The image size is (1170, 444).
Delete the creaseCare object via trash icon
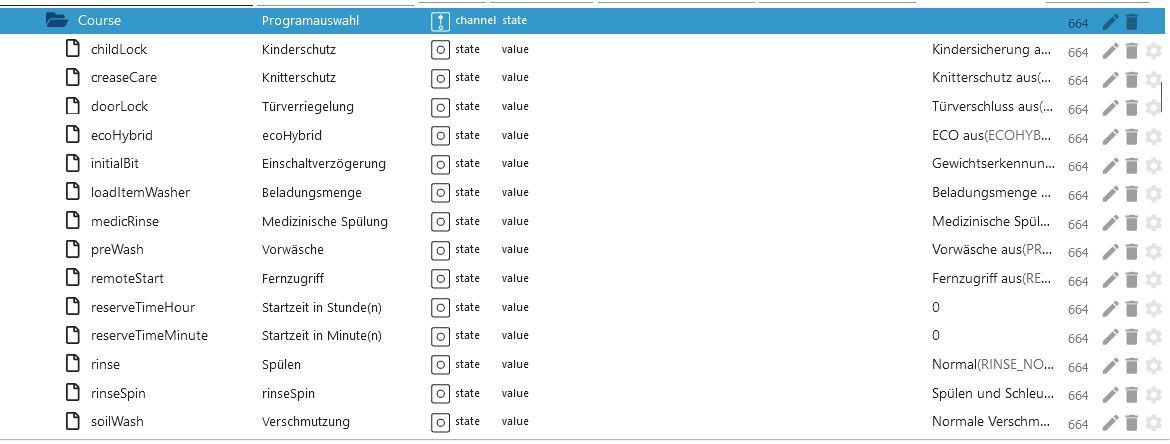(1131, 80)
